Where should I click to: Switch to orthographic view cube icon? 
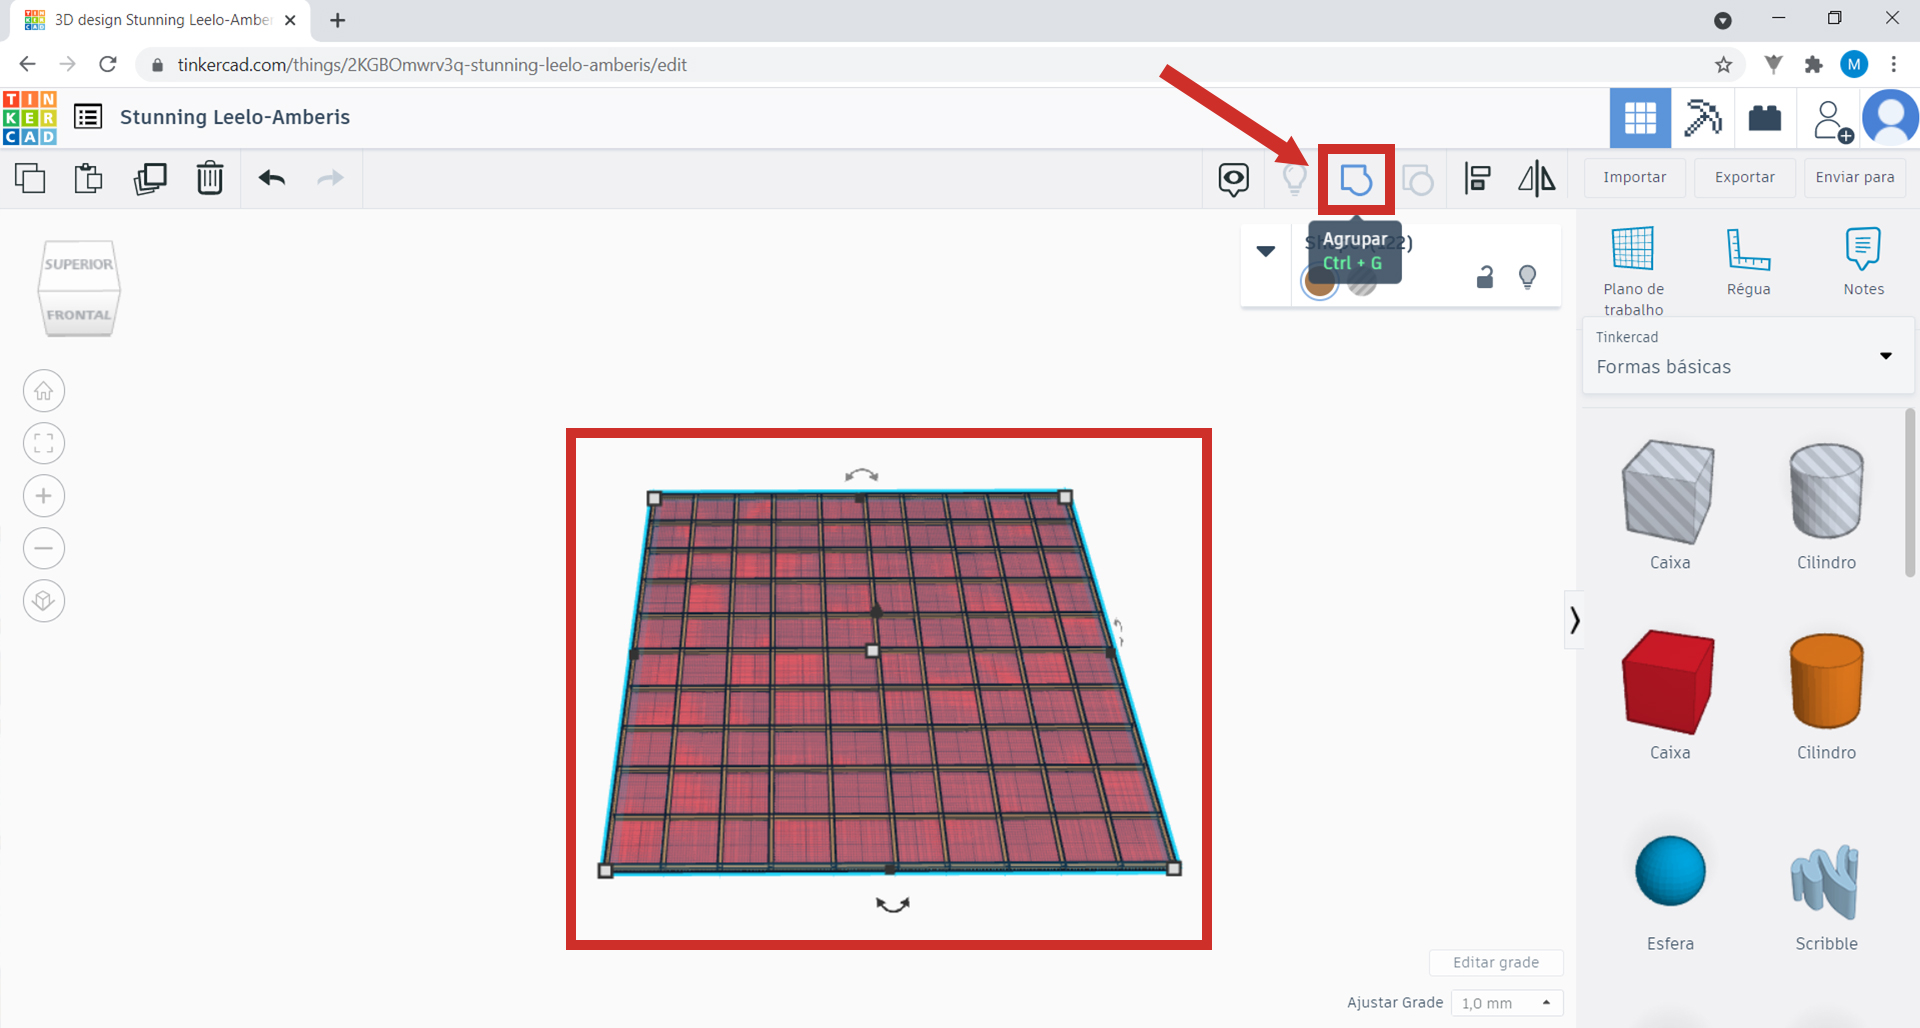[44, 601]
